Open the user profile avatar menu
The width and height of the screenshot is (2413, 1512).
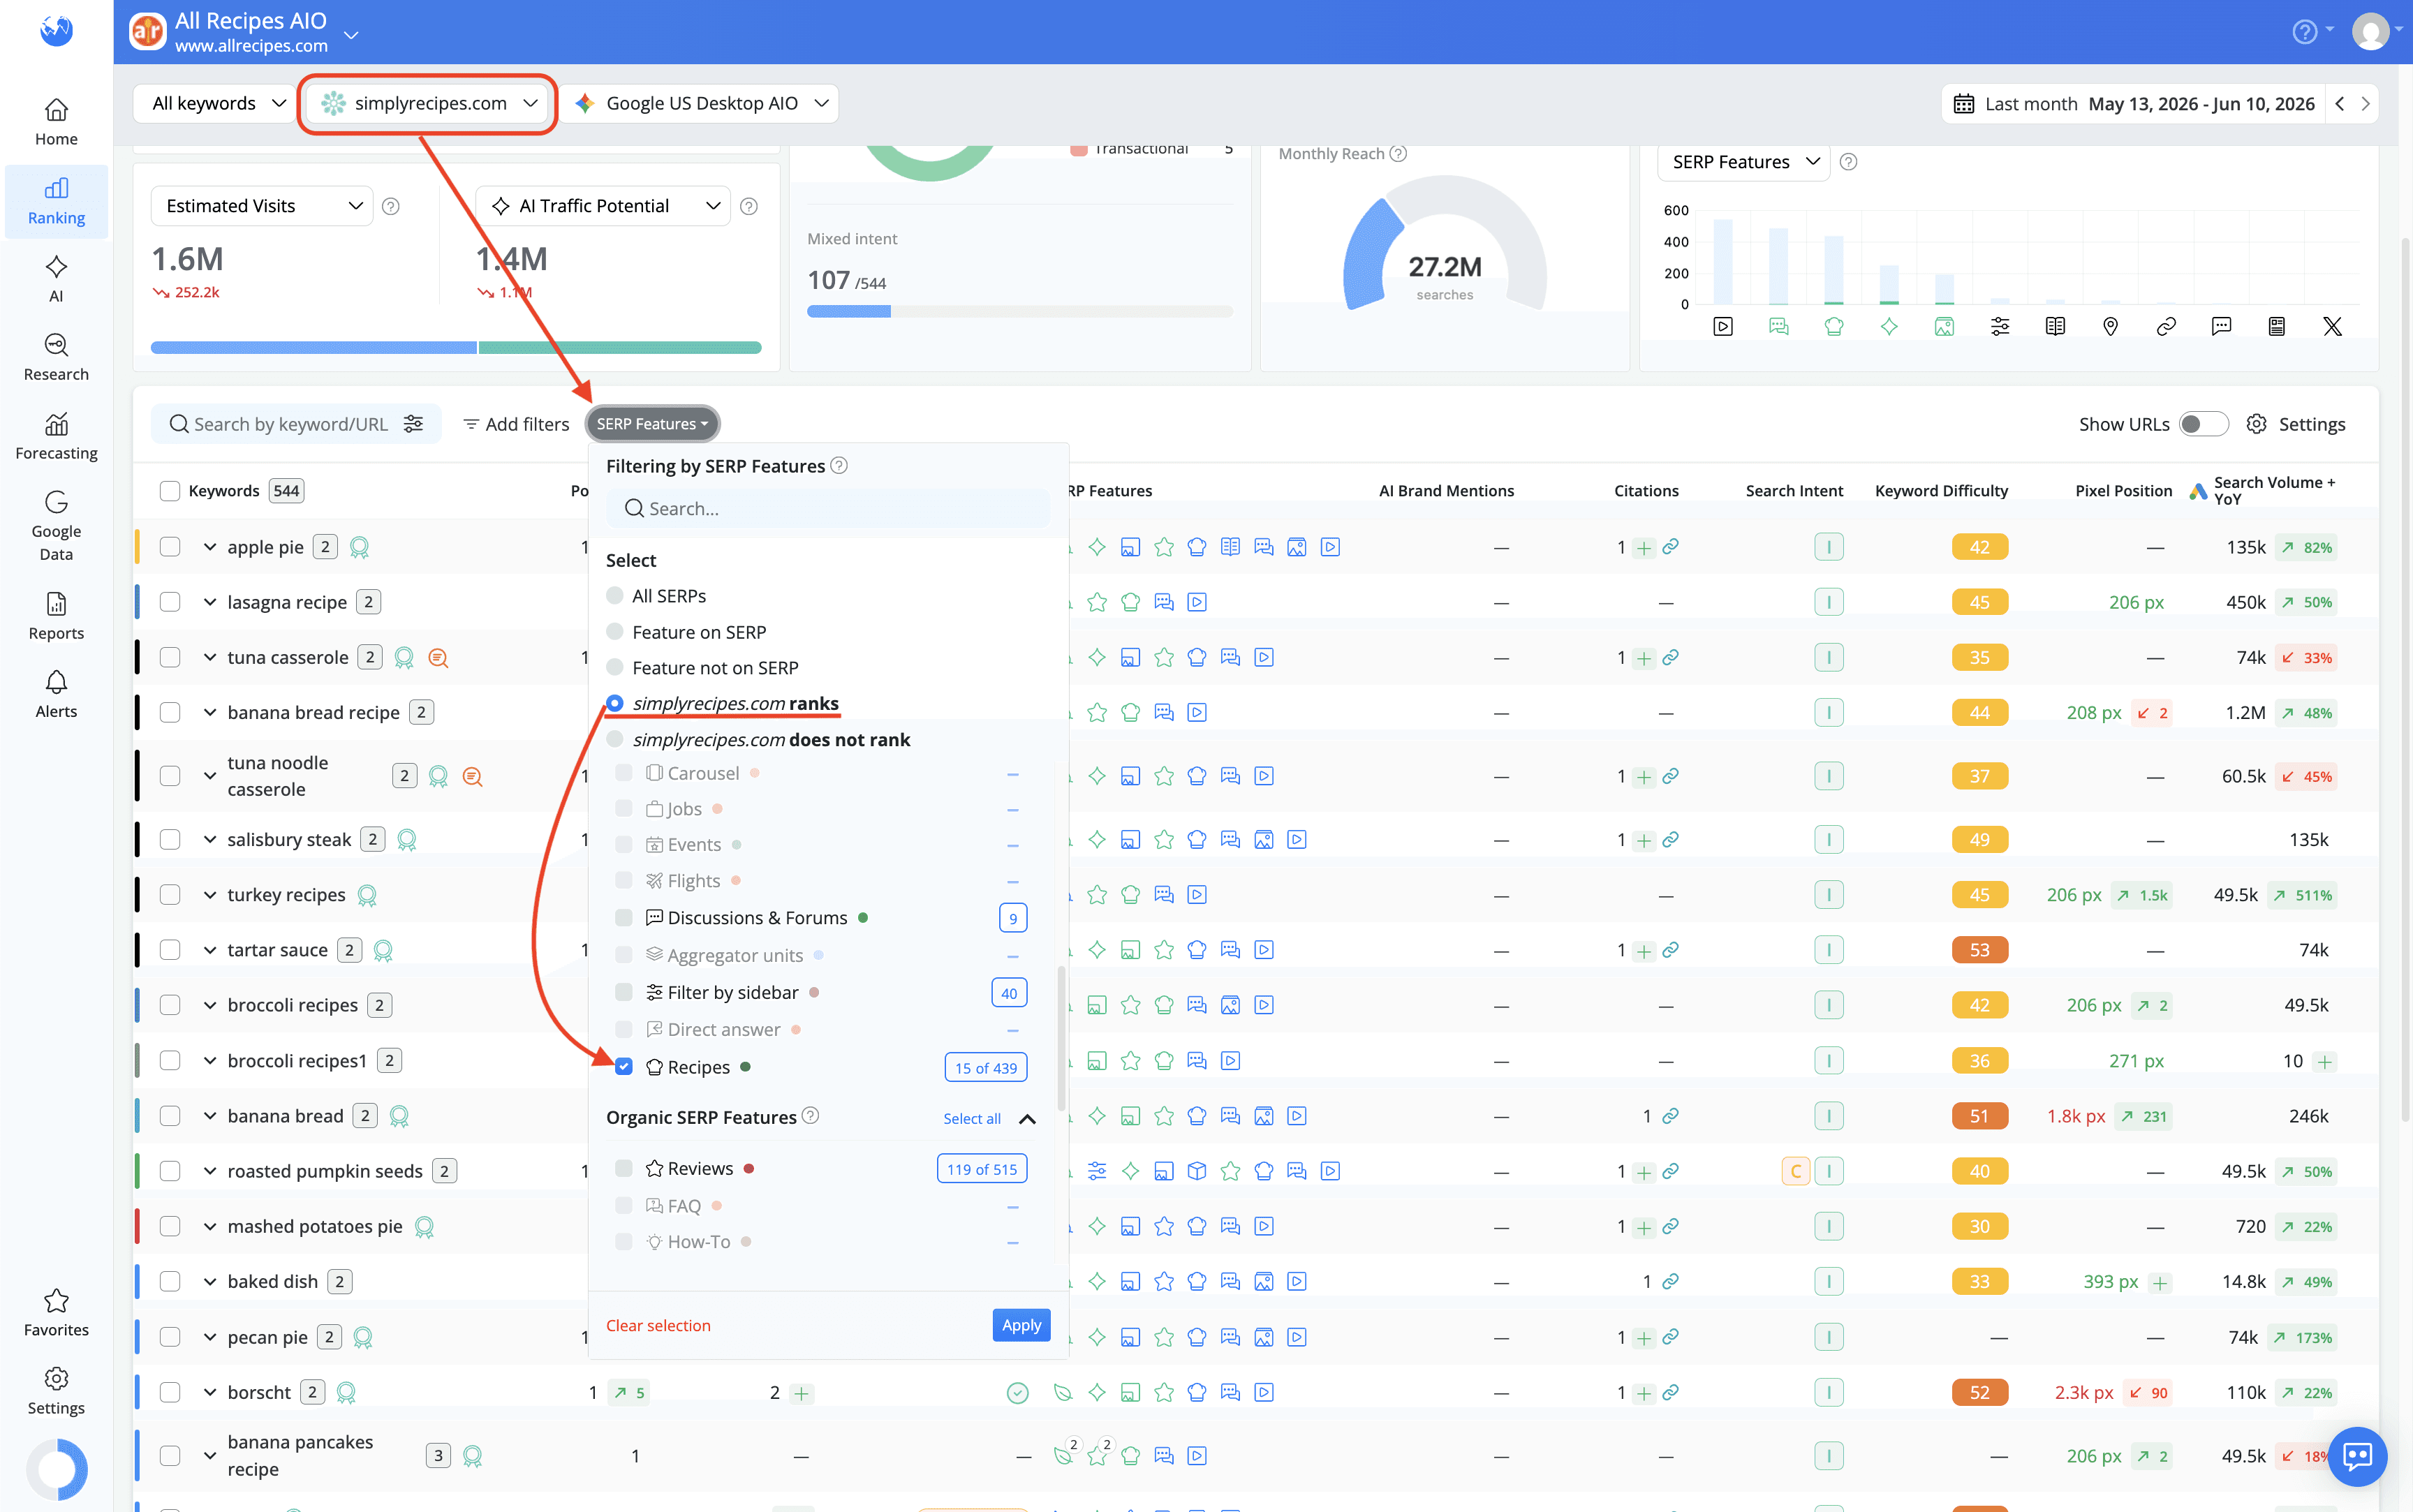(x=2371, y=32)
